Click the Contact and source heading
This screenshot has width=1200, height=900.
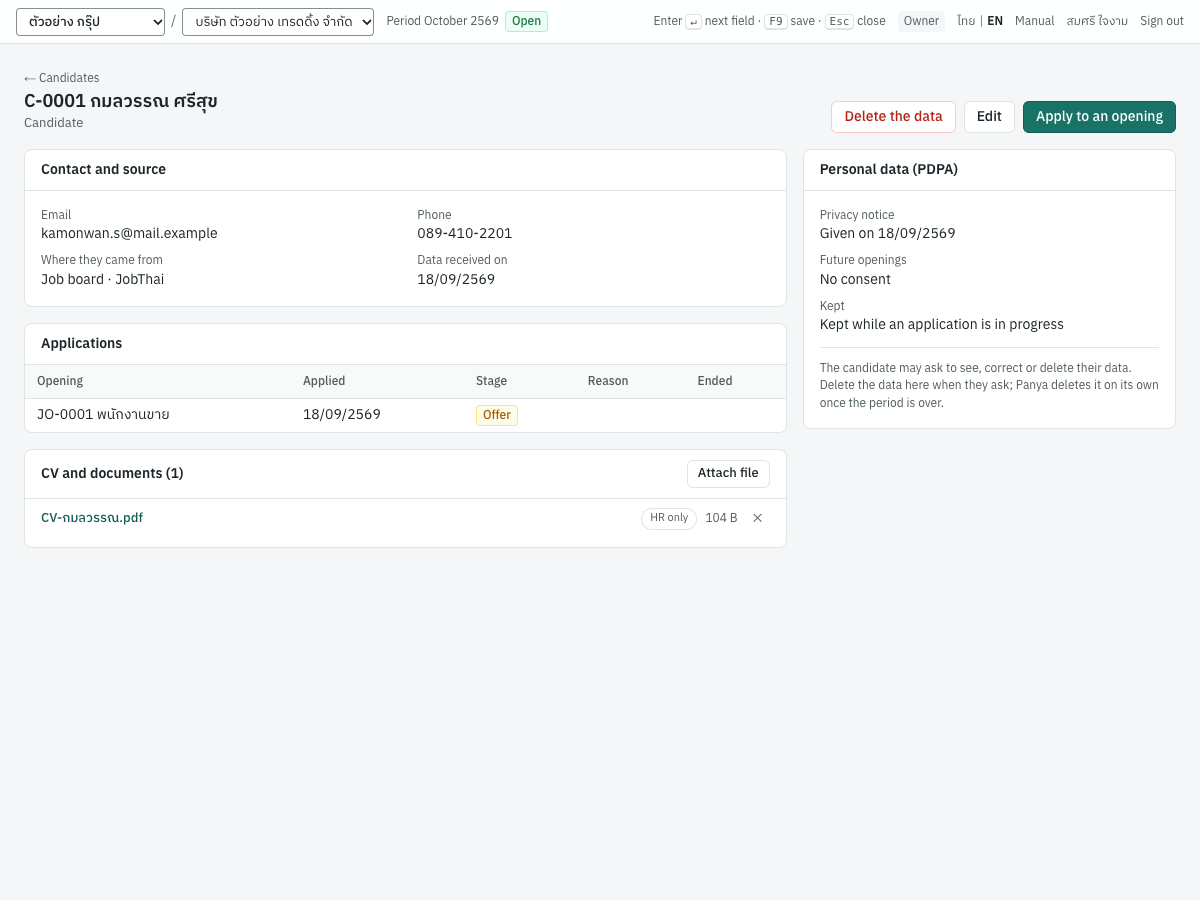point(104,170)
